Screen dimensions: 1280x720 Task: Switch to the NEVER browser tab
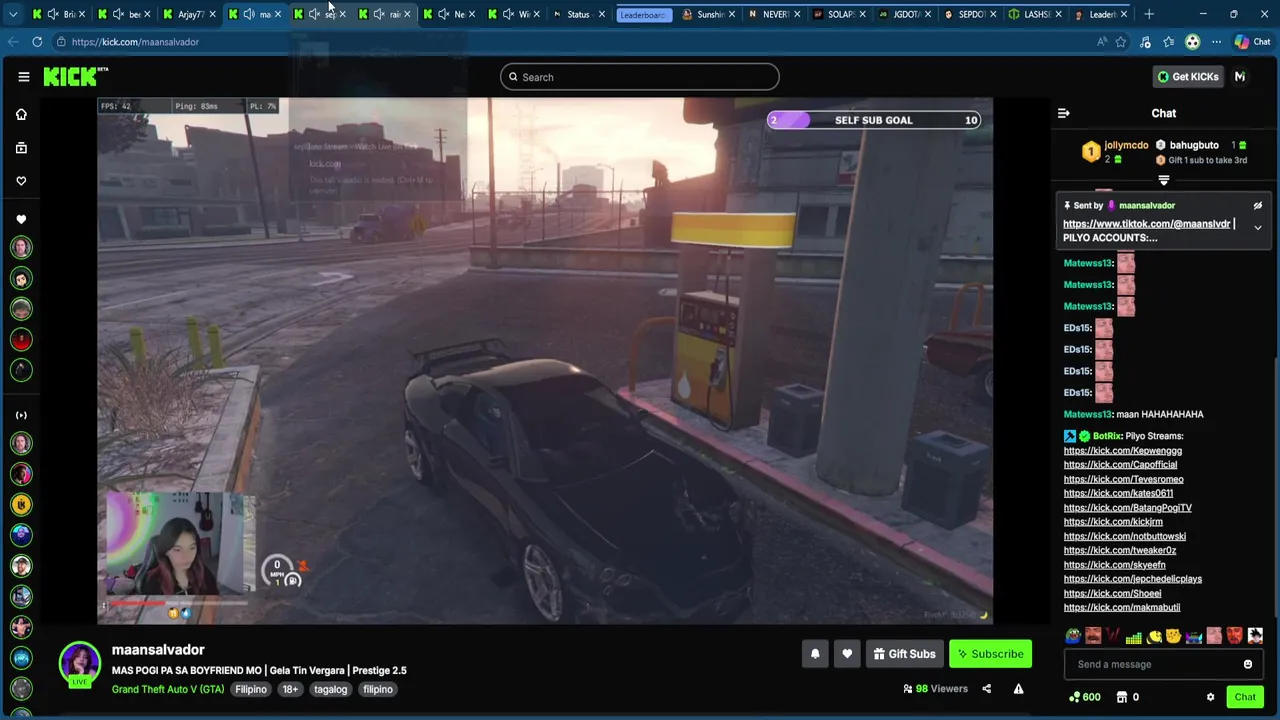(775, 14)
